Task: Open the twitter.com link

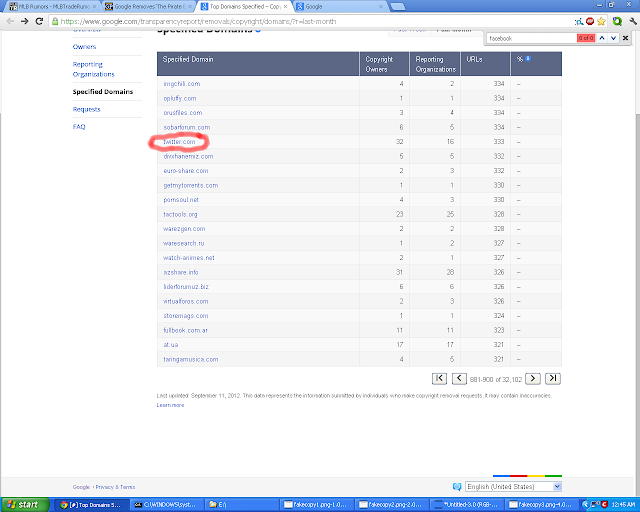Action: [179, 142]
